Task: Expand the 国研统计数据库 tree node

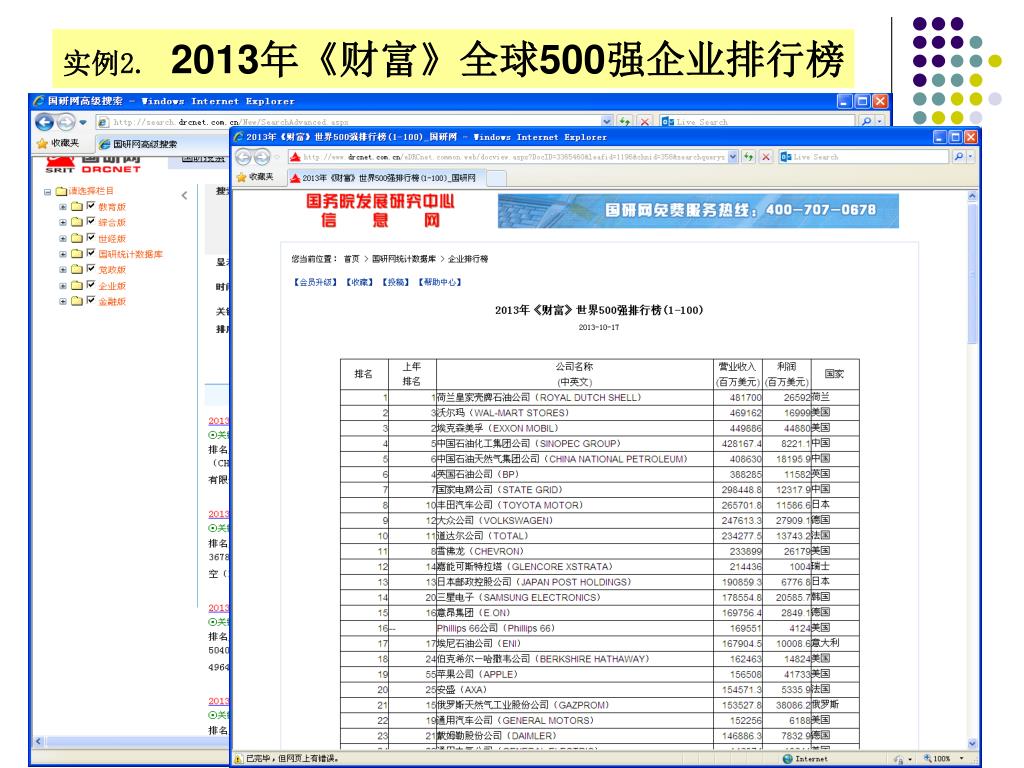Action: 63,255
